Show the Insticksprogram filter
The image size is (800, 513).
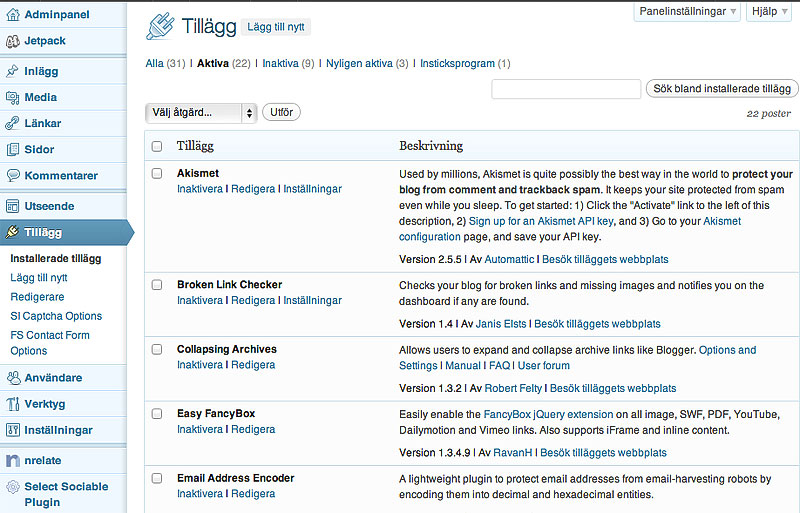coord(457,63)
